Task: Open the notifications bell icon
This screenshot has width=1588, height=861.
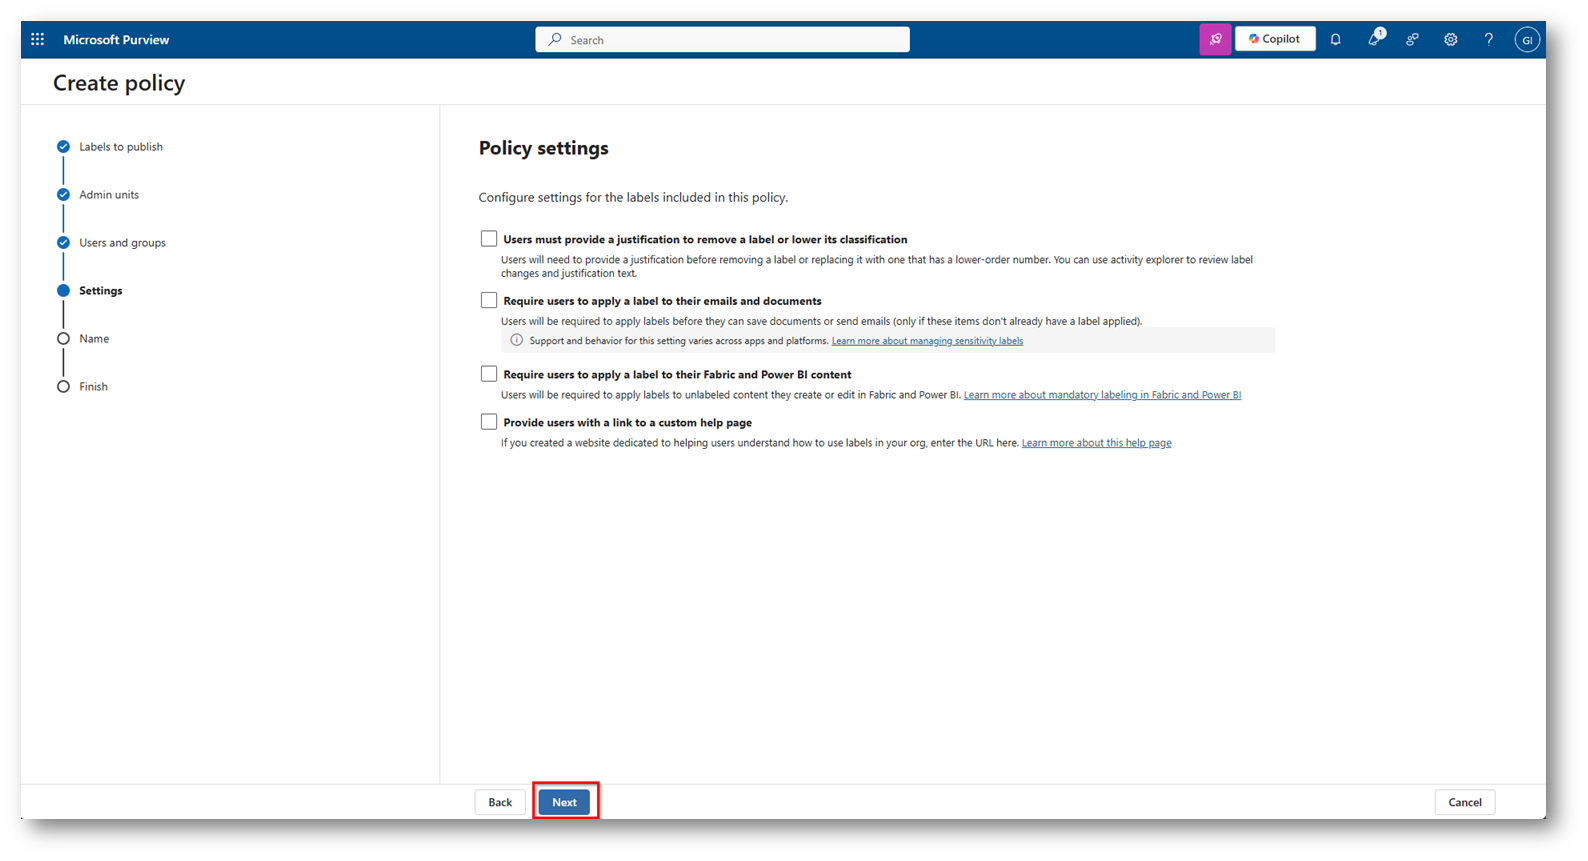Action: 1336,40
